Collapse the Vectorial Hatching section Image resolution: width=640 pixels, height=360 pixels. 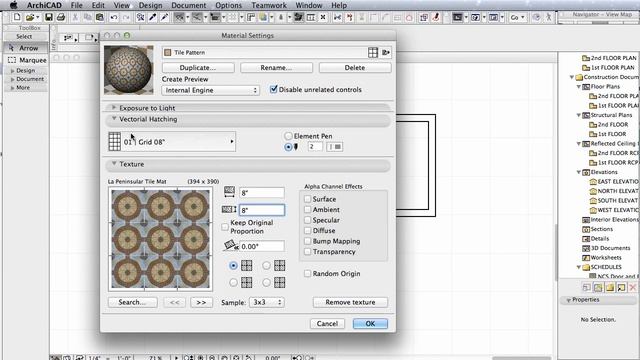(x=114, y=118)
